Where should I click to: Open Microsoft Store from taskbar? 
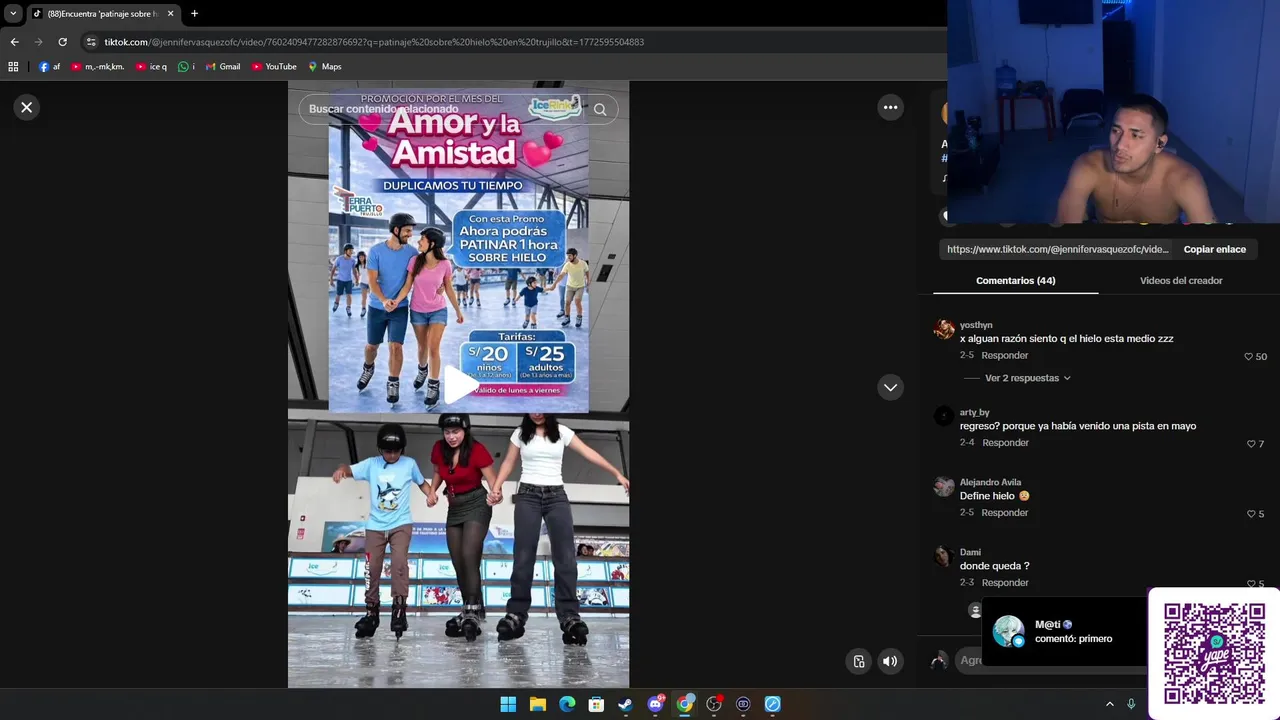(596, 704)
